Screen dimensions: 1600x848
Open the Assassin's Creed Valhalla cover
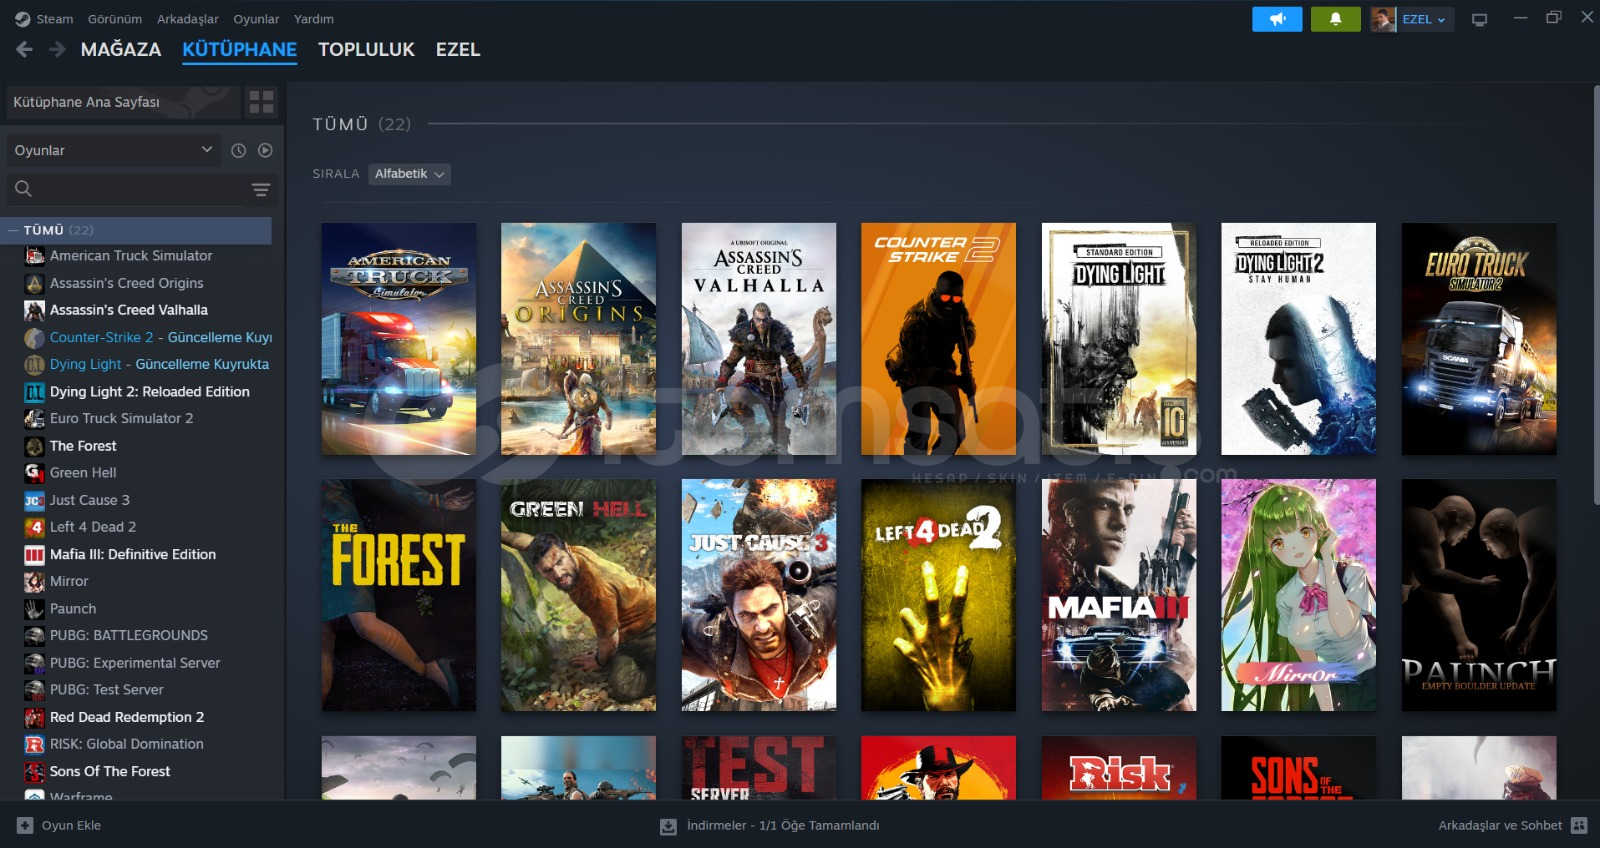pyautogui.click(x=759, y=339)
